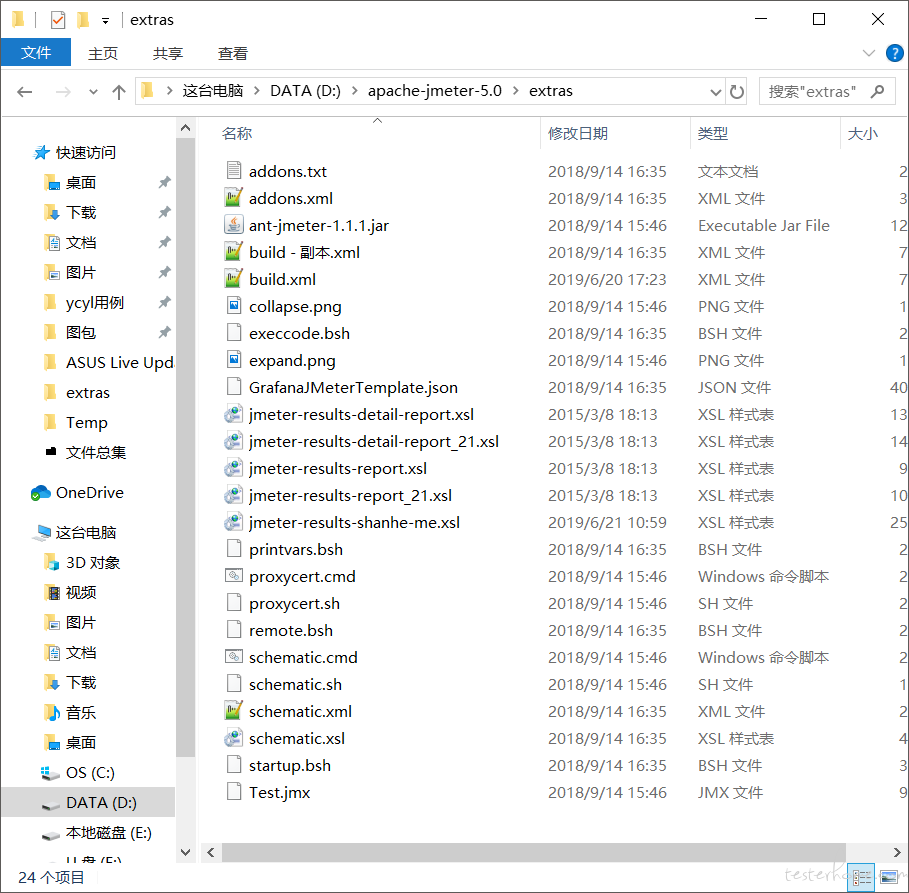Screen dimensions: 909x893
Task: Select 桌面 under quick access
Action: click(x=81, y=183)
